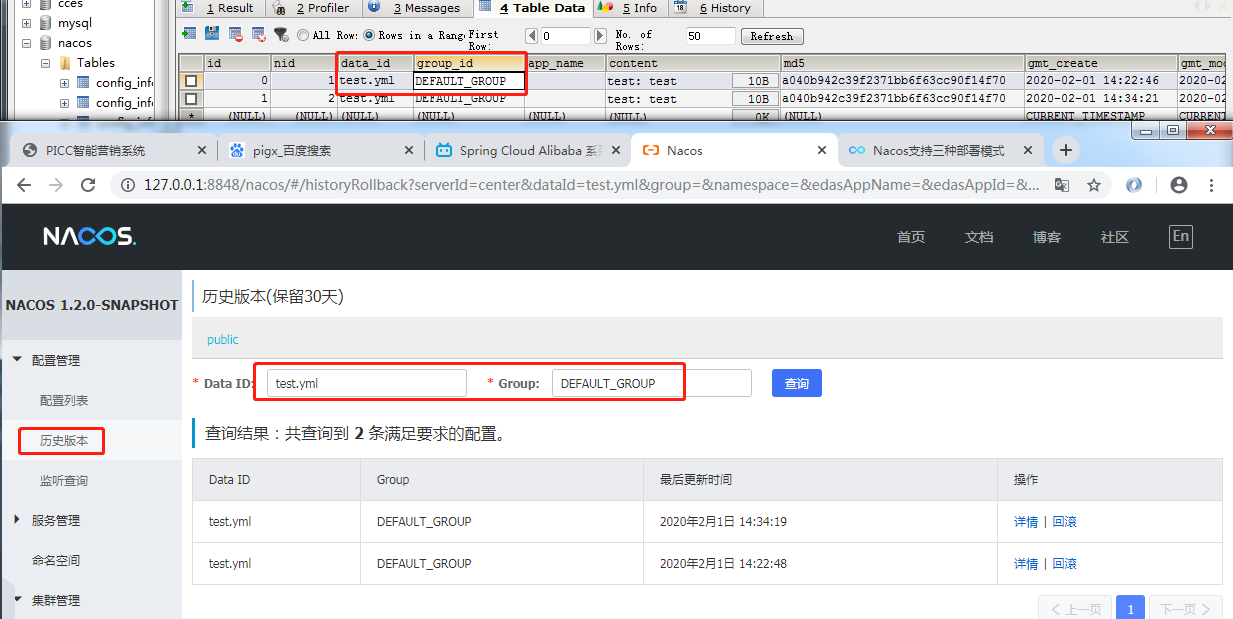Open 监听查询 in the sidebar
1233x619 pixels.
coord(64,480)
